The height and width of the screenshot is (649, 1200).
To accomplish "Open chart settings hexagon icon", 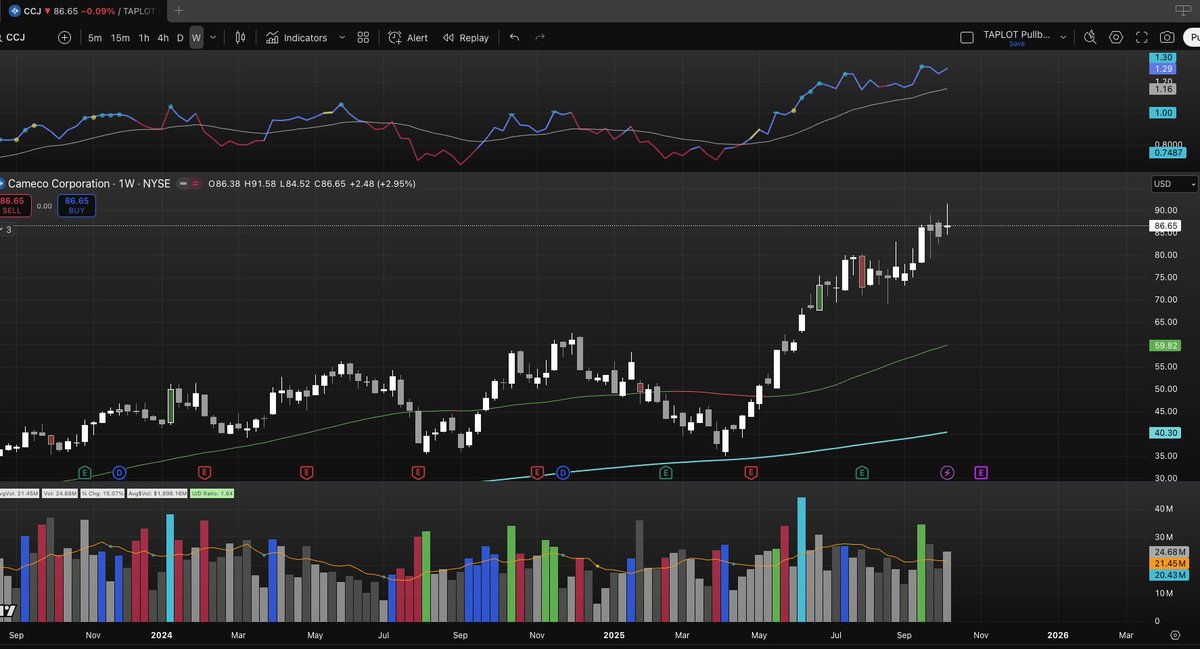I will pyautogui.click(x=1116, y=37).
